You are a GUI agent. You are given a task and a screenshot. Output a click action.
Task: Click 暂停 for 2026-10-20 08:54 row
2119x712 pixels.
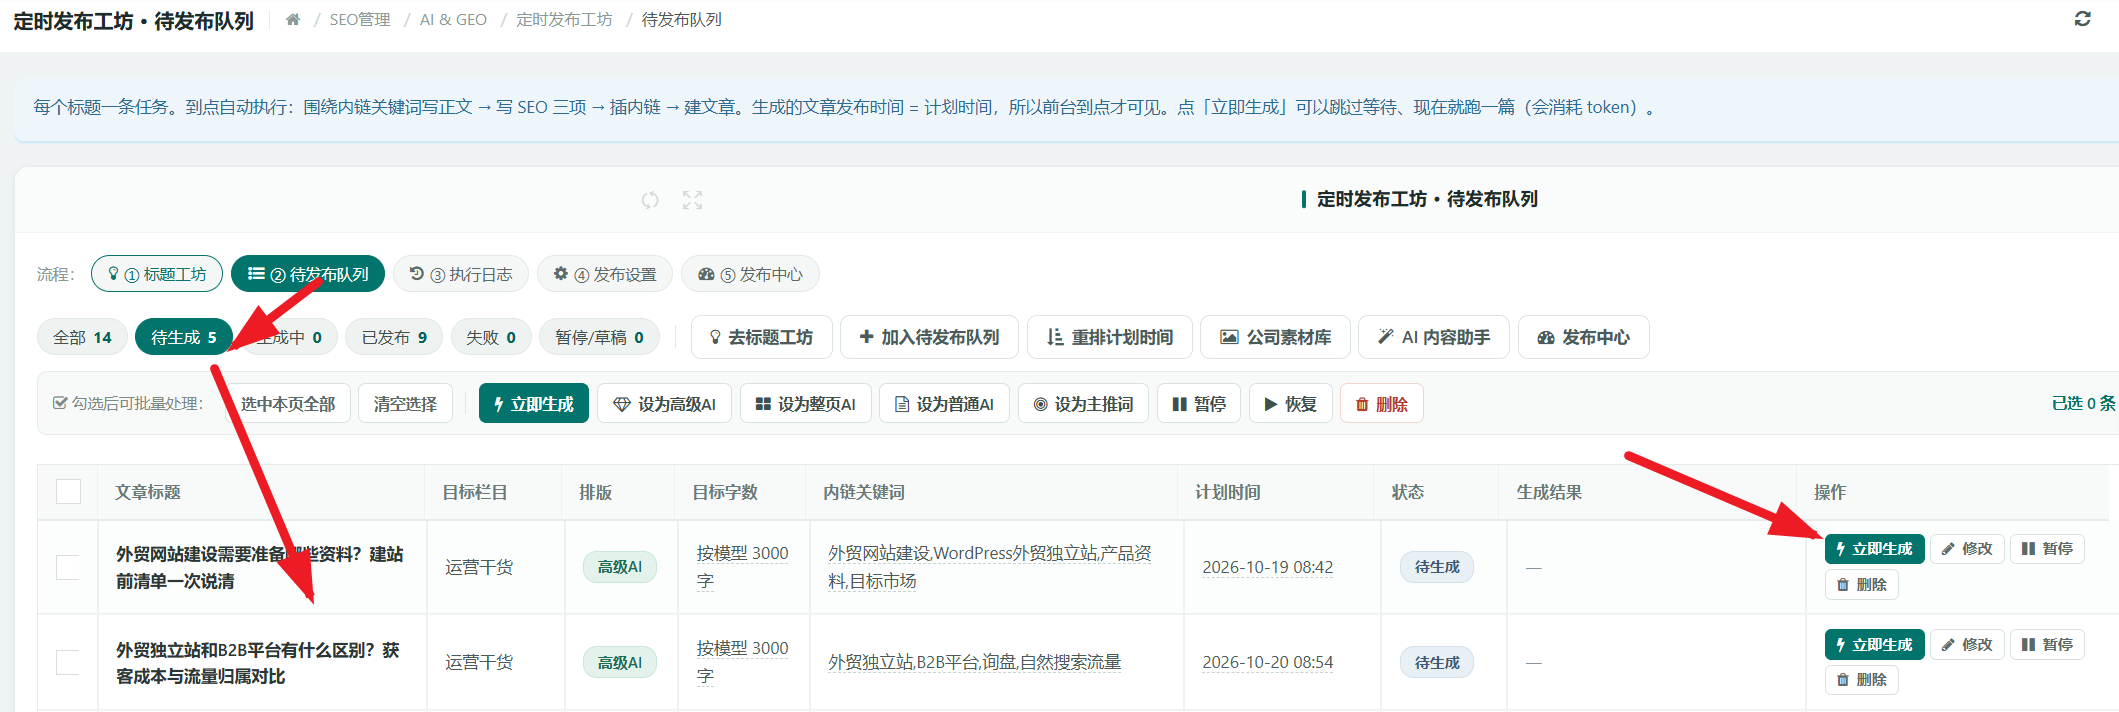[2047, 645]
